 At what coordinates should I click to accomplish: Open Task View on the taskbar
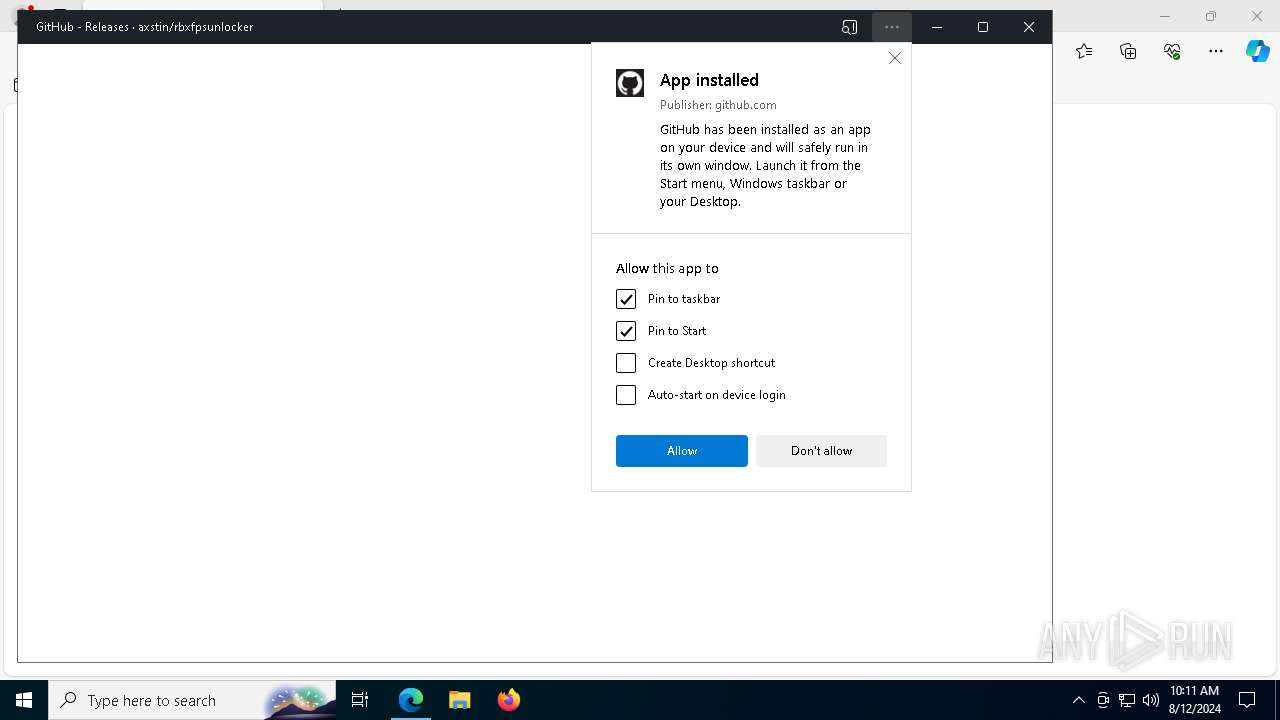(x=360, y=700)
